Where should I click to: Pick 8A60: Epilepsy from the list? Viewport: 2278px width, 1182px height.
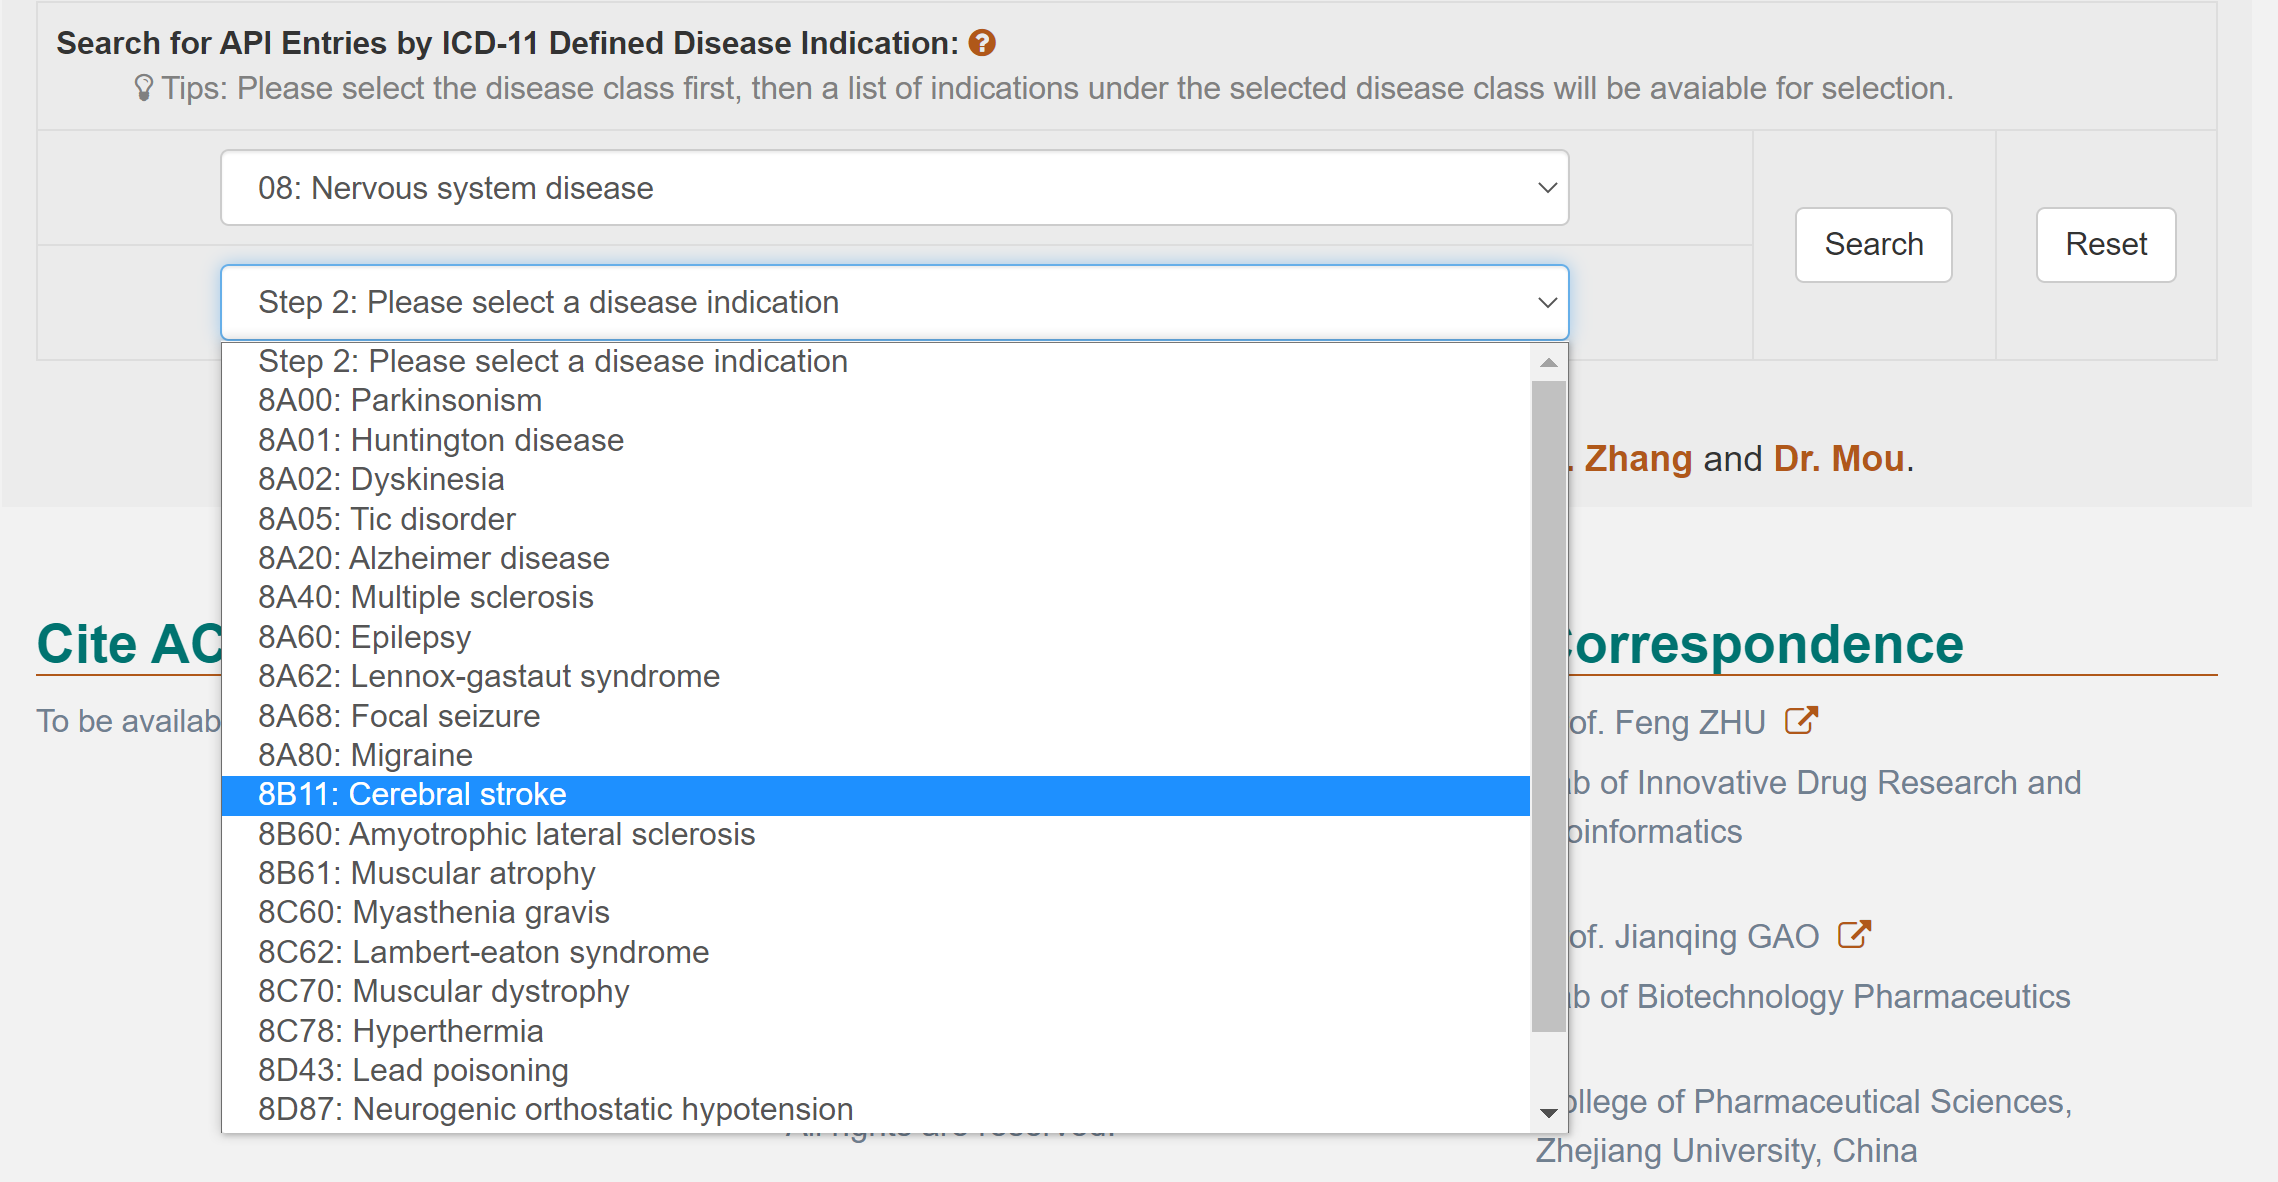tap(364, 637)
